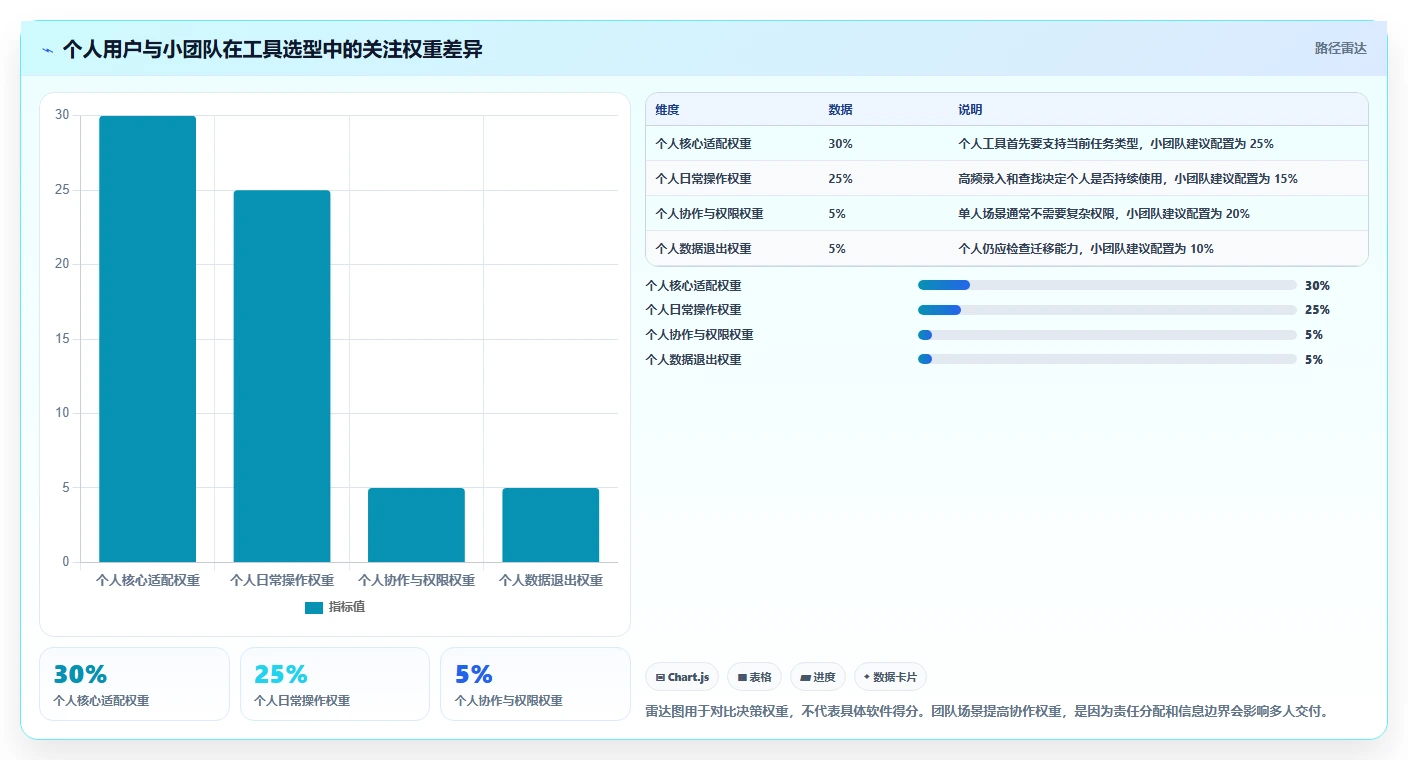The image size is (1408, 760).
Task: Click the 30% value in the table
Action: point(840,144)
